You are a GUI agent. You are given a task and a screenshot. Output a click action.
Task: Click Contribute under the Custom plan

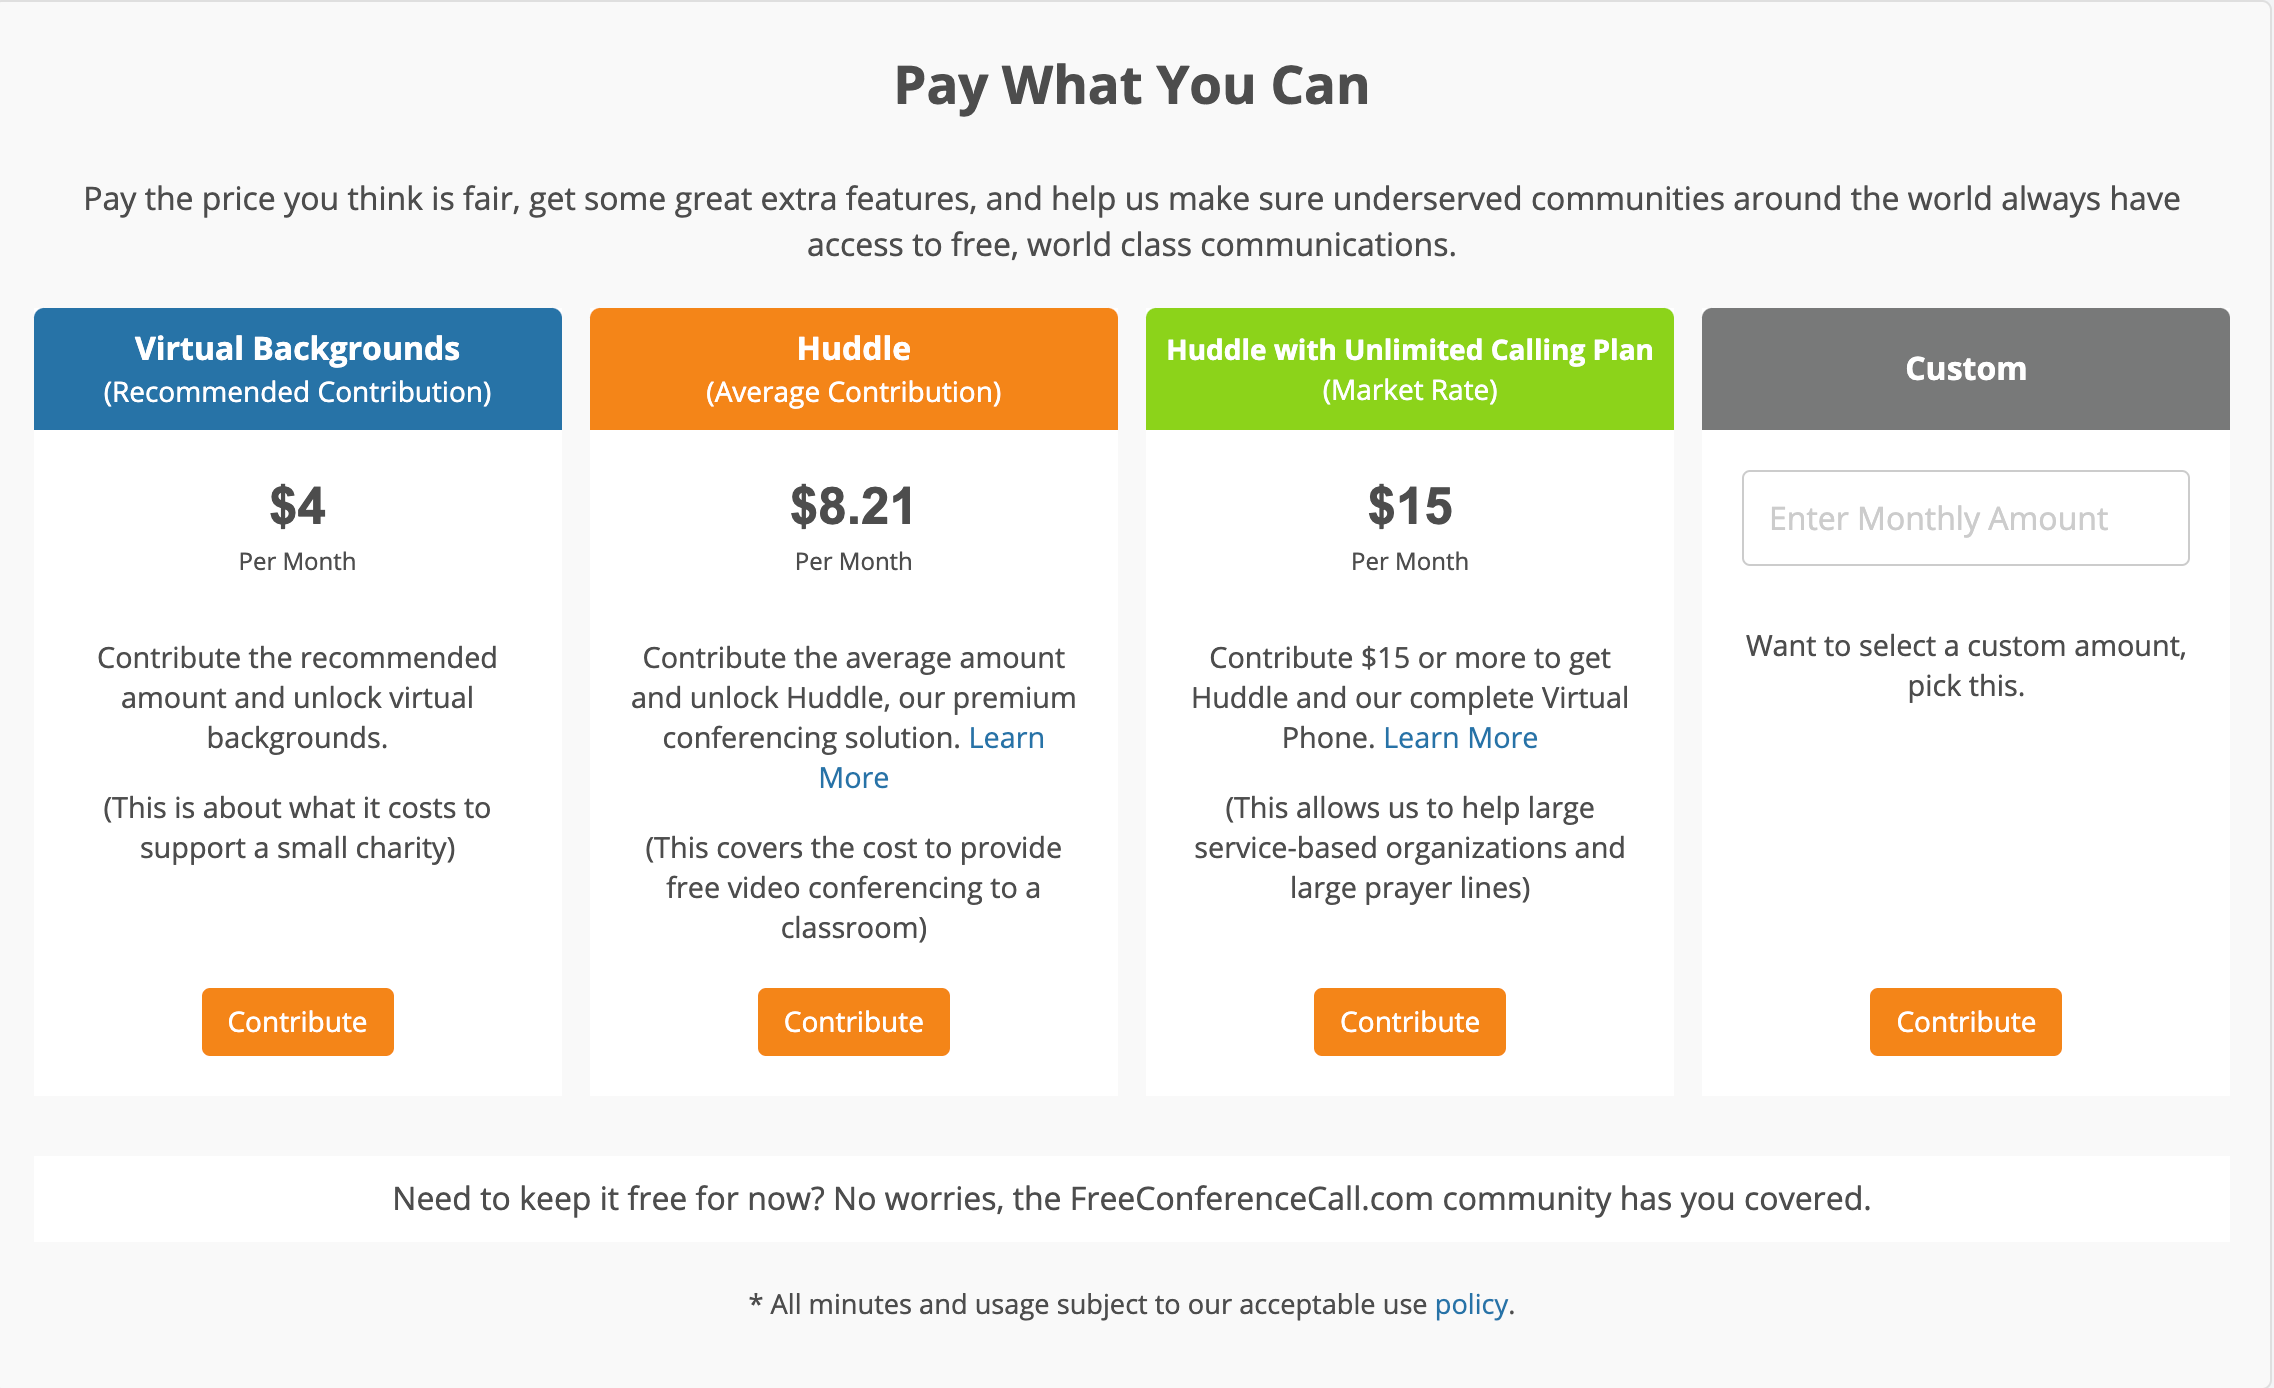pyautogui.click(x=1964, y=1021)
